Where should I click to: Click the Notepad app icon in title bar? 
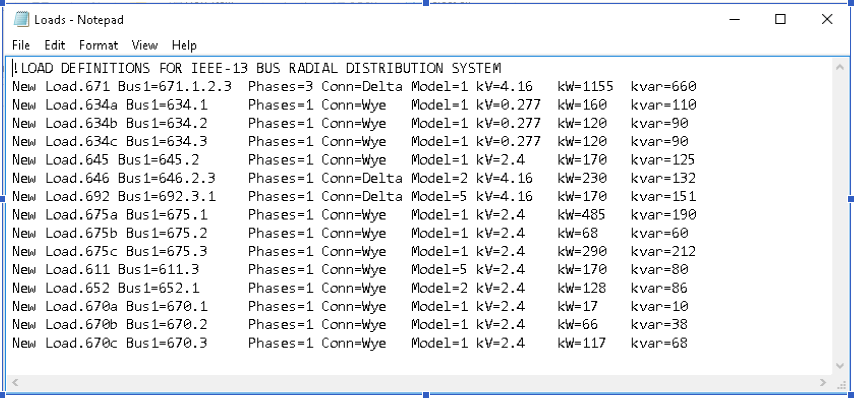pyautogui.click(x=21, y=19)
